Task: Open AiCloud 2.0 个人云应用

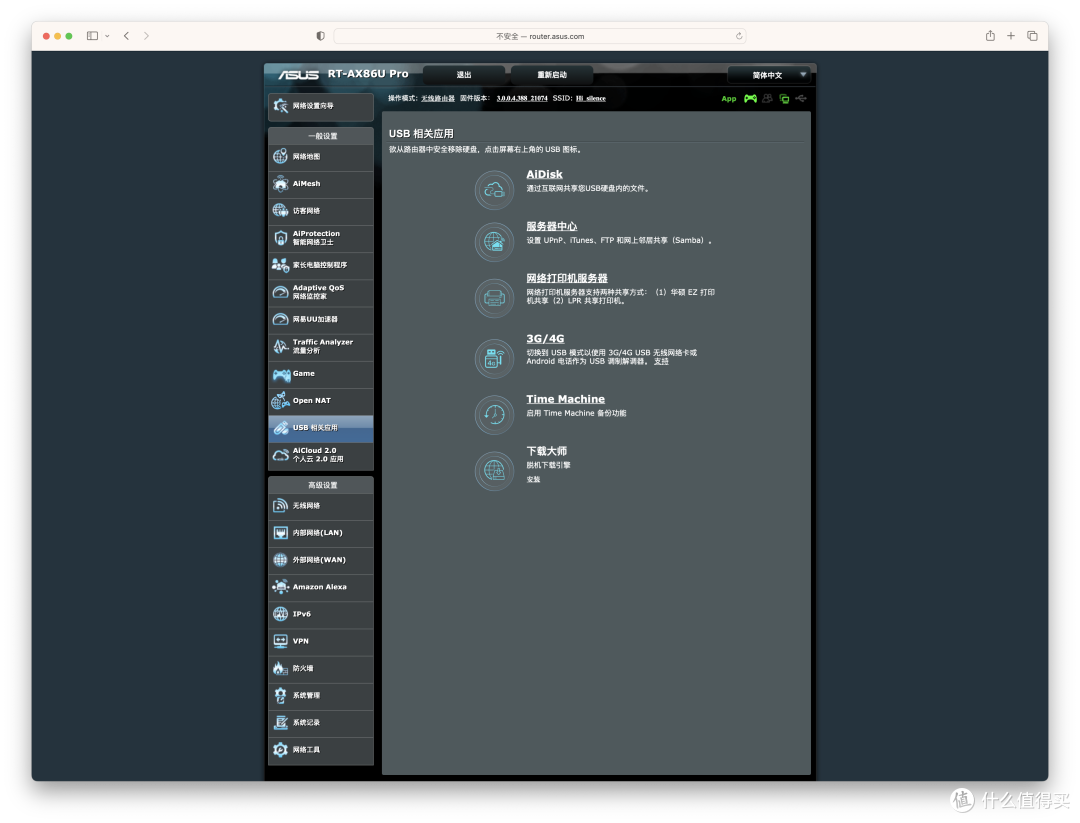Action: click(320, 455)
